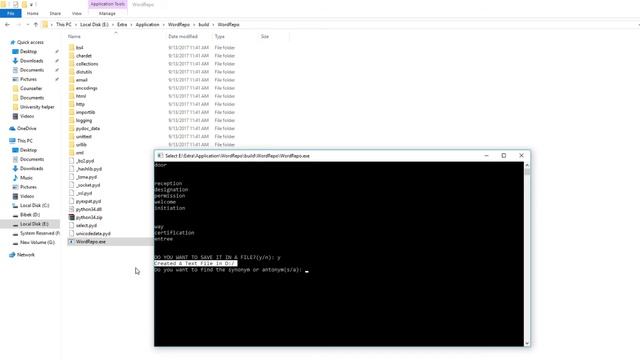Expand breadcrumb chevron after 'Application'

[x=164, y=24]
